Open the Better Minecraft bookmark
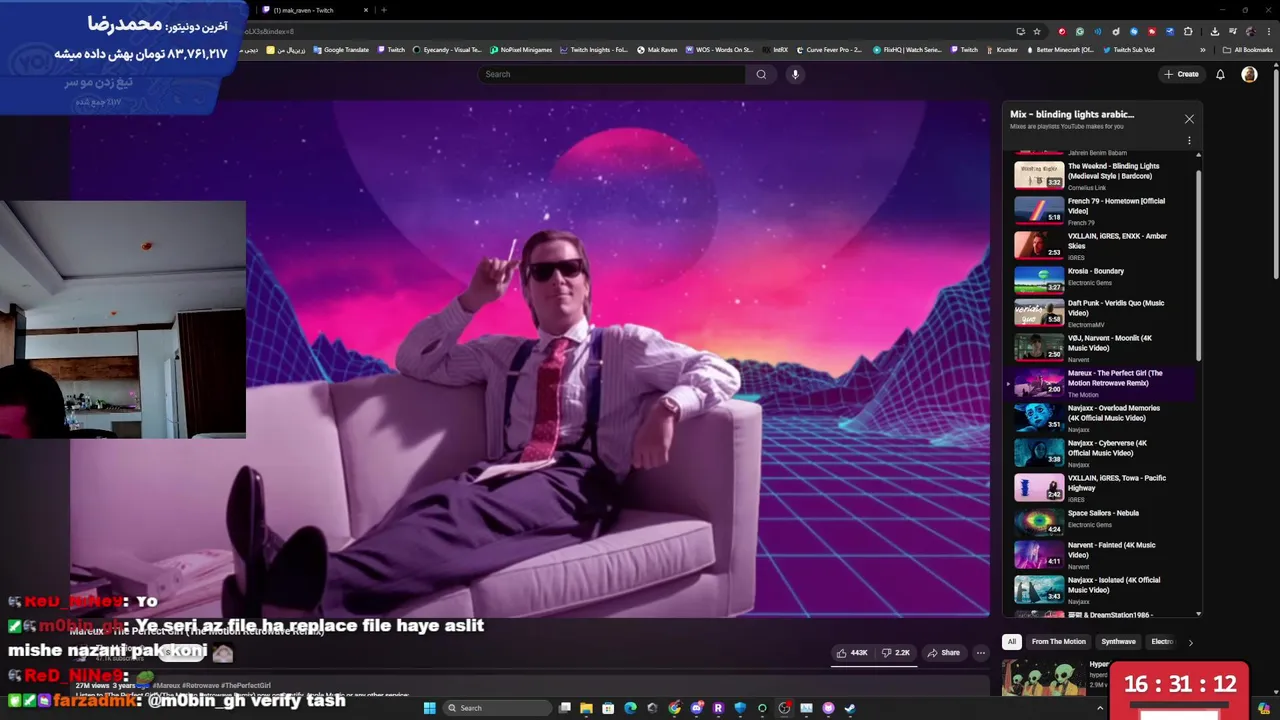Viewport: 1280px width, 720px height. [x=1060, y=50]
